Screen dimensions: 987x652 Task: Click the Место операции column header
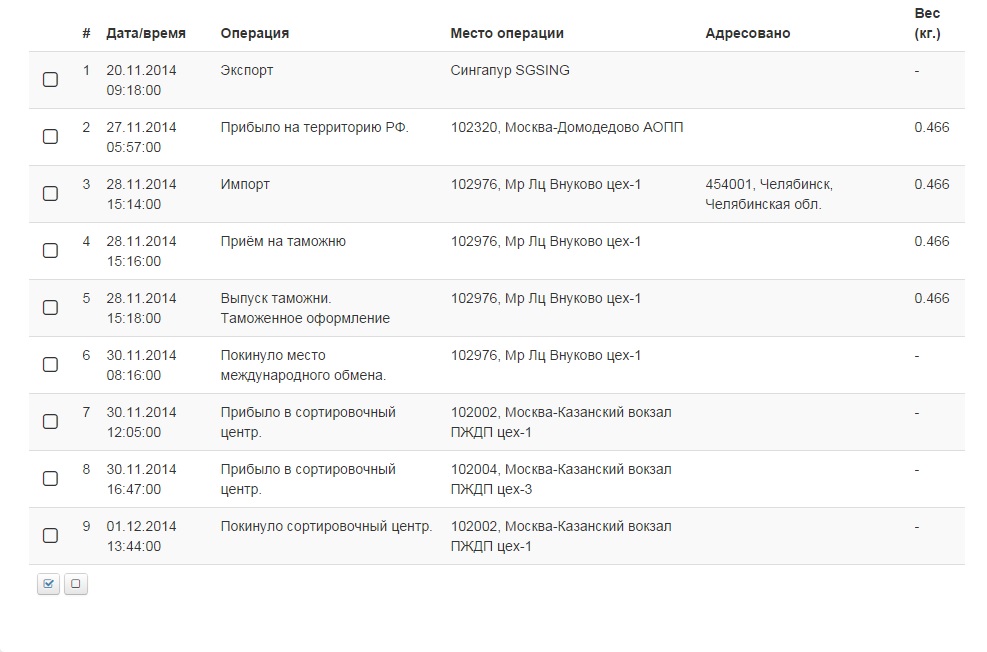click(507, 33)
